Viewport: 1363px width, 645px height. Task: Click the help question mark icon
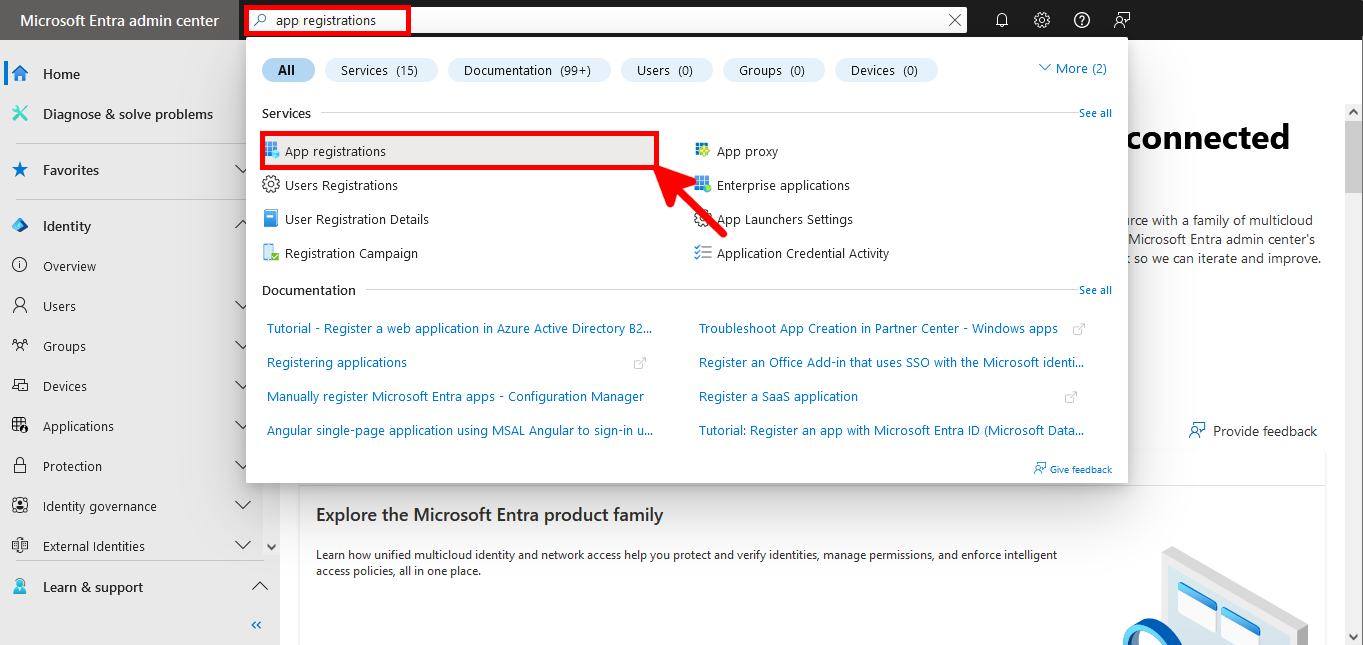(x=1081, y=19)
